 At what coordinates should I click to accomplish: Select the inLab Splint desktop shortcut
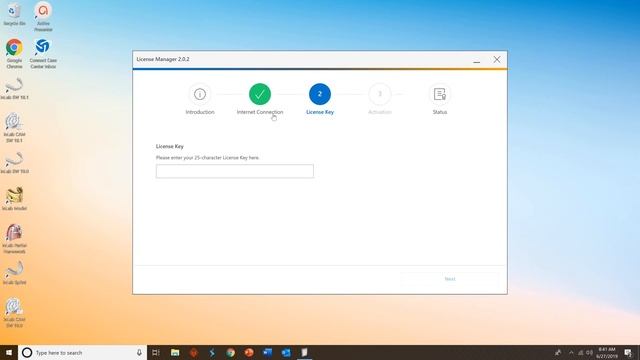coord(14,273)
